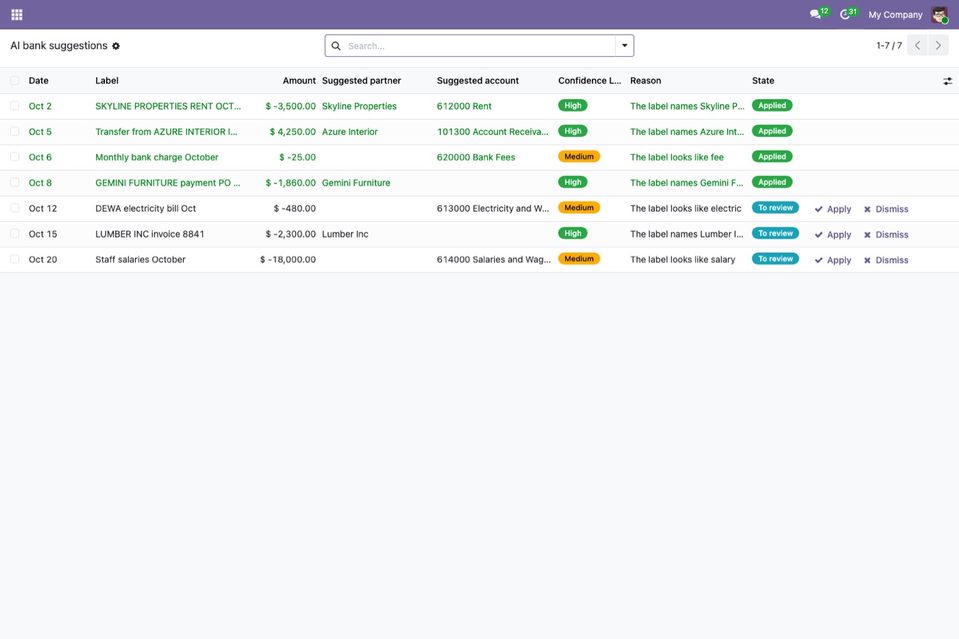
Task: Select the Oct 6 bank charge row checkbox
Action: (15, 157)
